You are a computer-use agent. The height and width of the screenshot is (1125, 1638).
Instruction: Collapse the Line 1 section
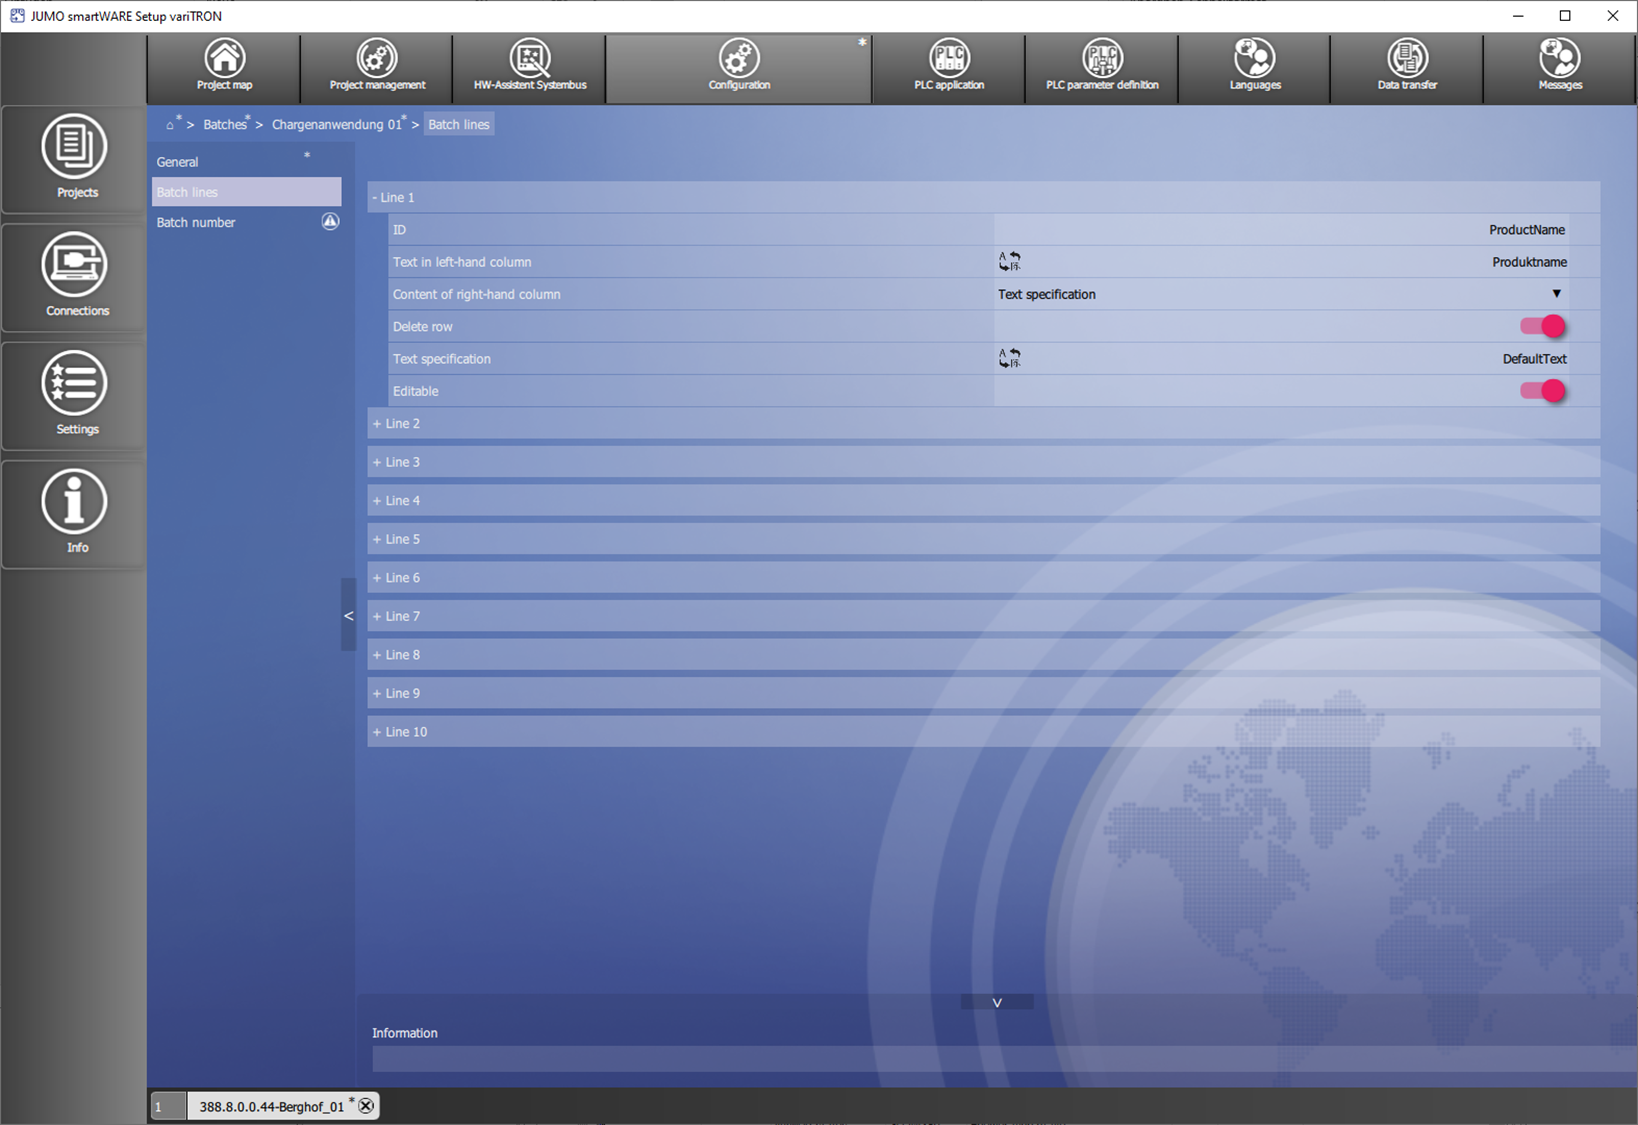point(393,198)
